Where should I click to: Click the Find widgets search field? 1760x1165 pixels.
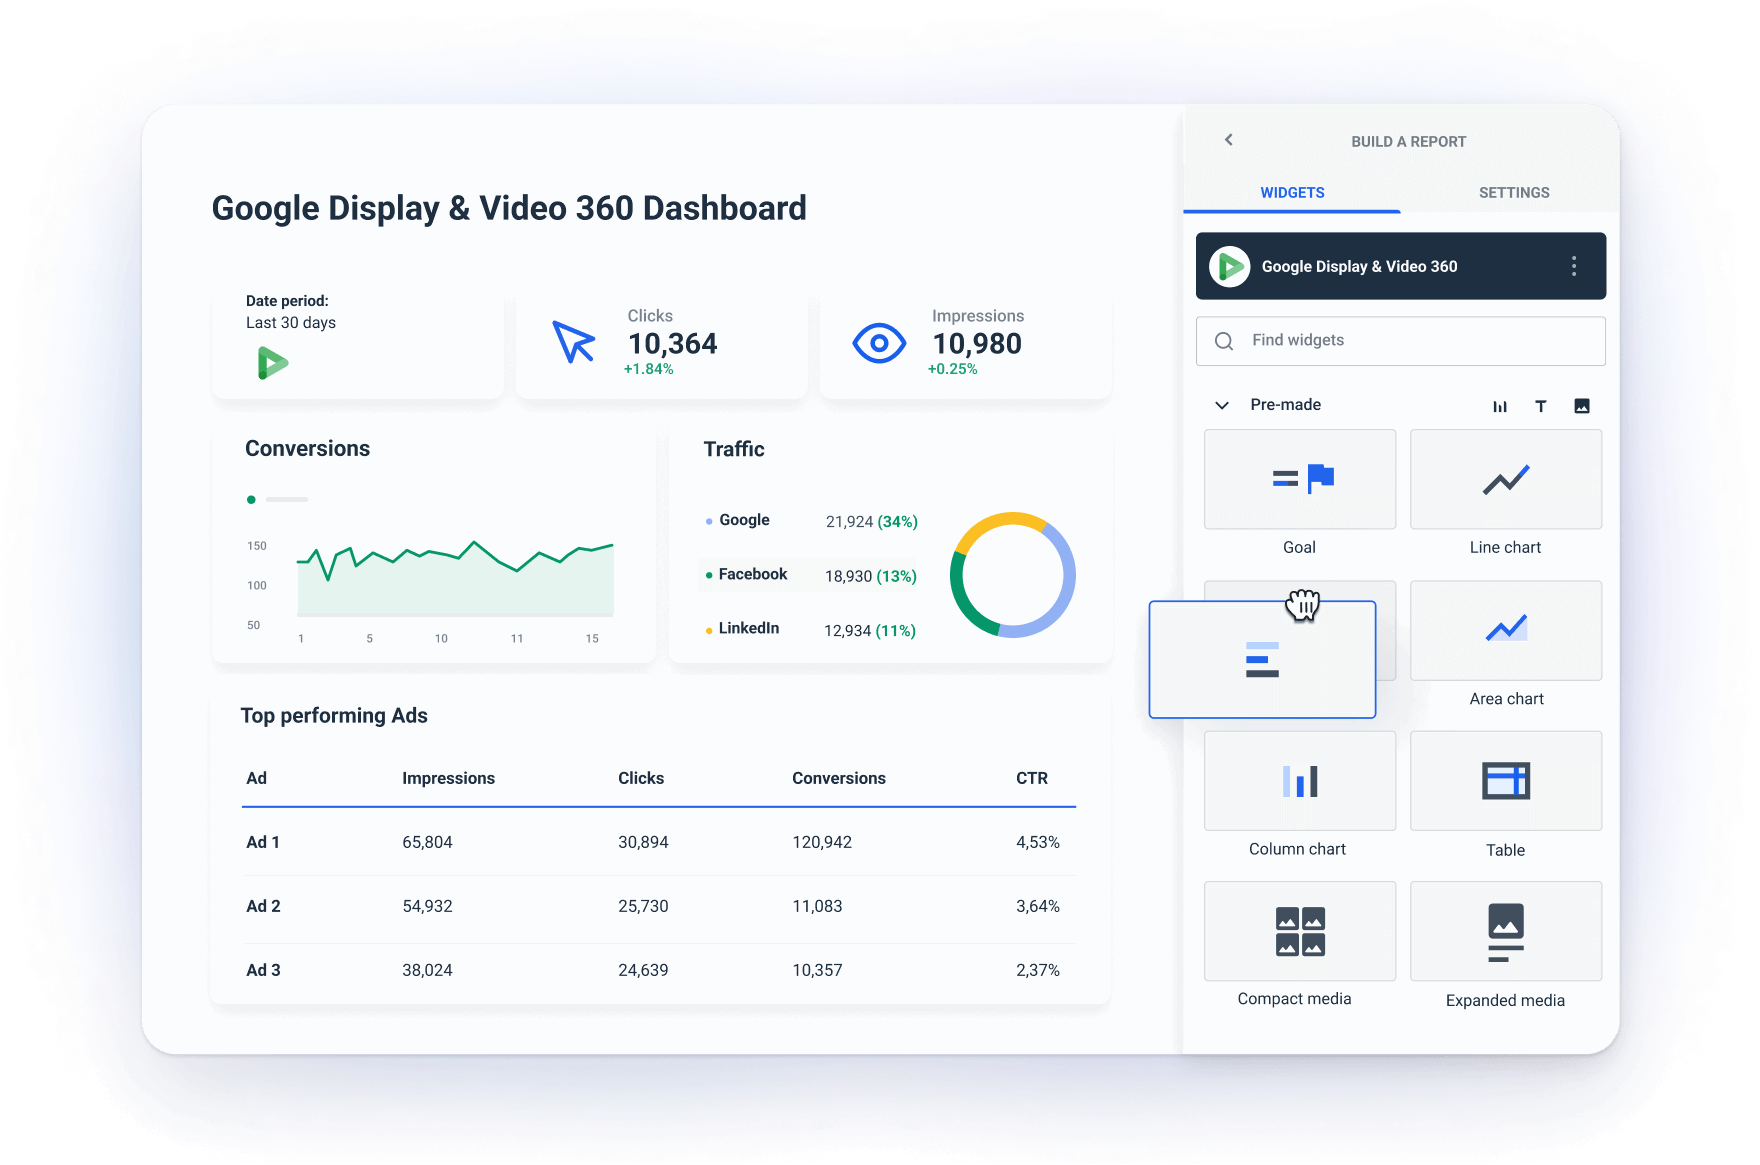1400,341
